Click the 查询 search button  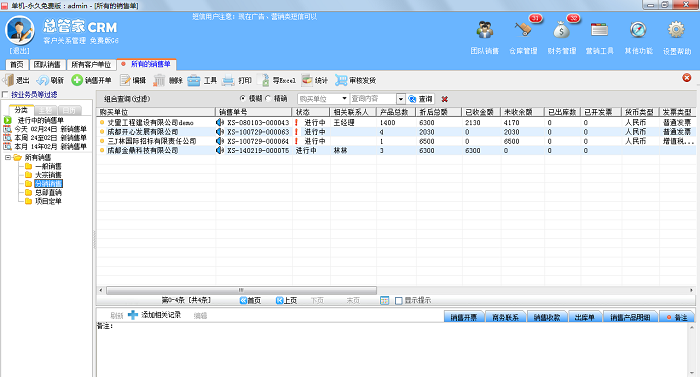click(x=421, y=99)
